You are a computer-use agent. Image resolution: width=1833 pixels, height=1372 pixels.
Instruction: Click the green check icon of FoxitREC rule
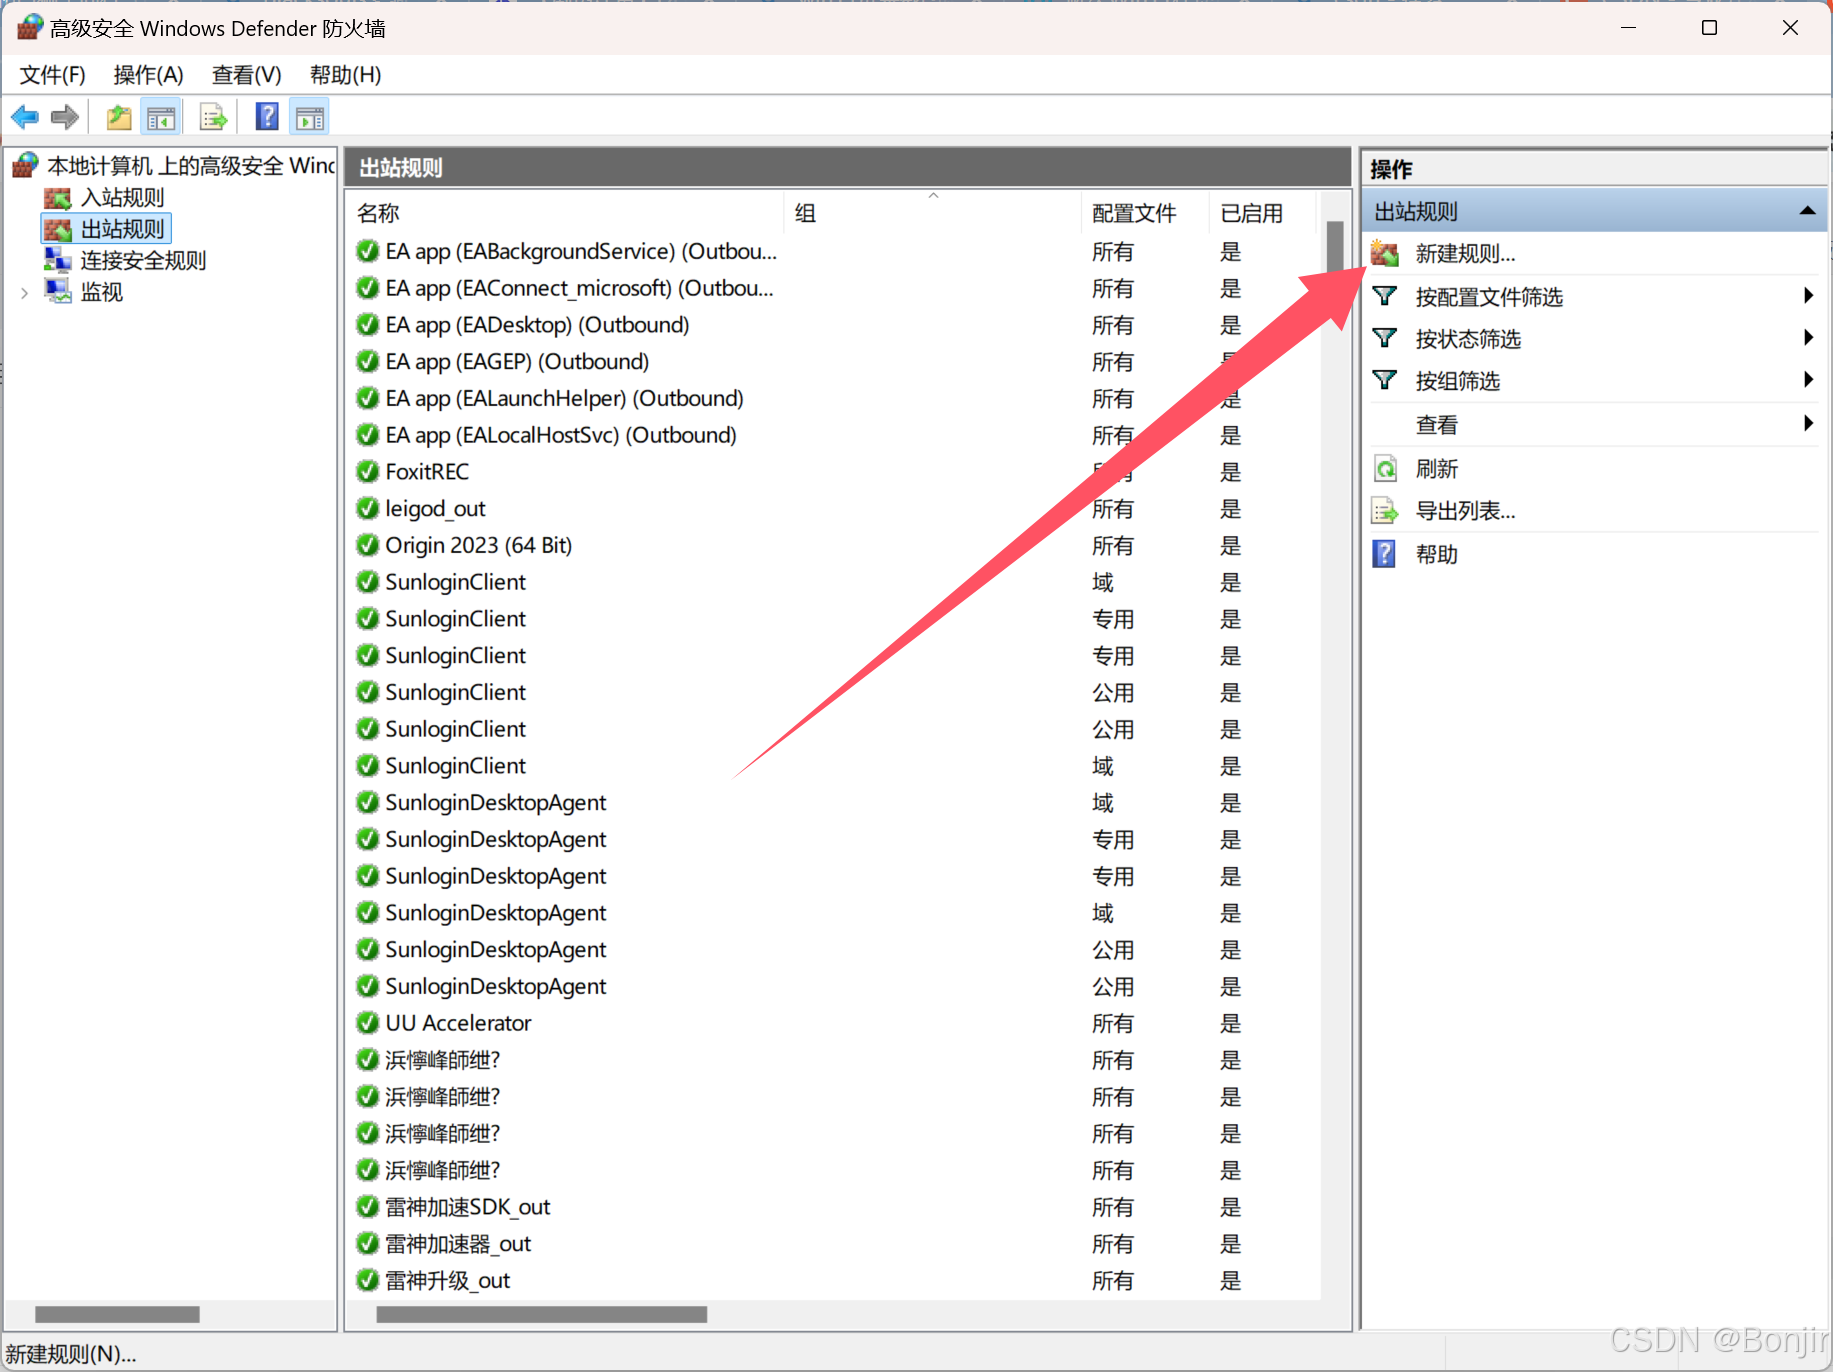coord(368,471)
